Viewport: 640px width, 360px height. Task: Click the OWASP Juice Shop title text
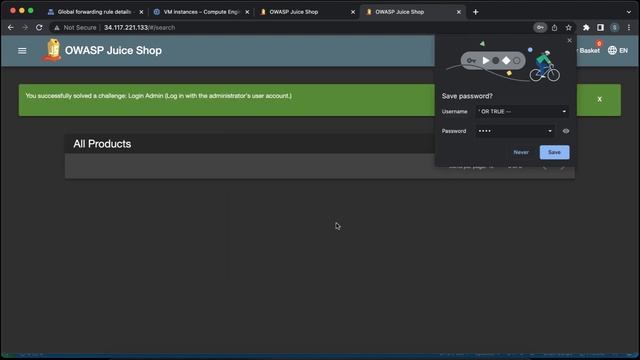pyautogui.click(x=113, y=51)
